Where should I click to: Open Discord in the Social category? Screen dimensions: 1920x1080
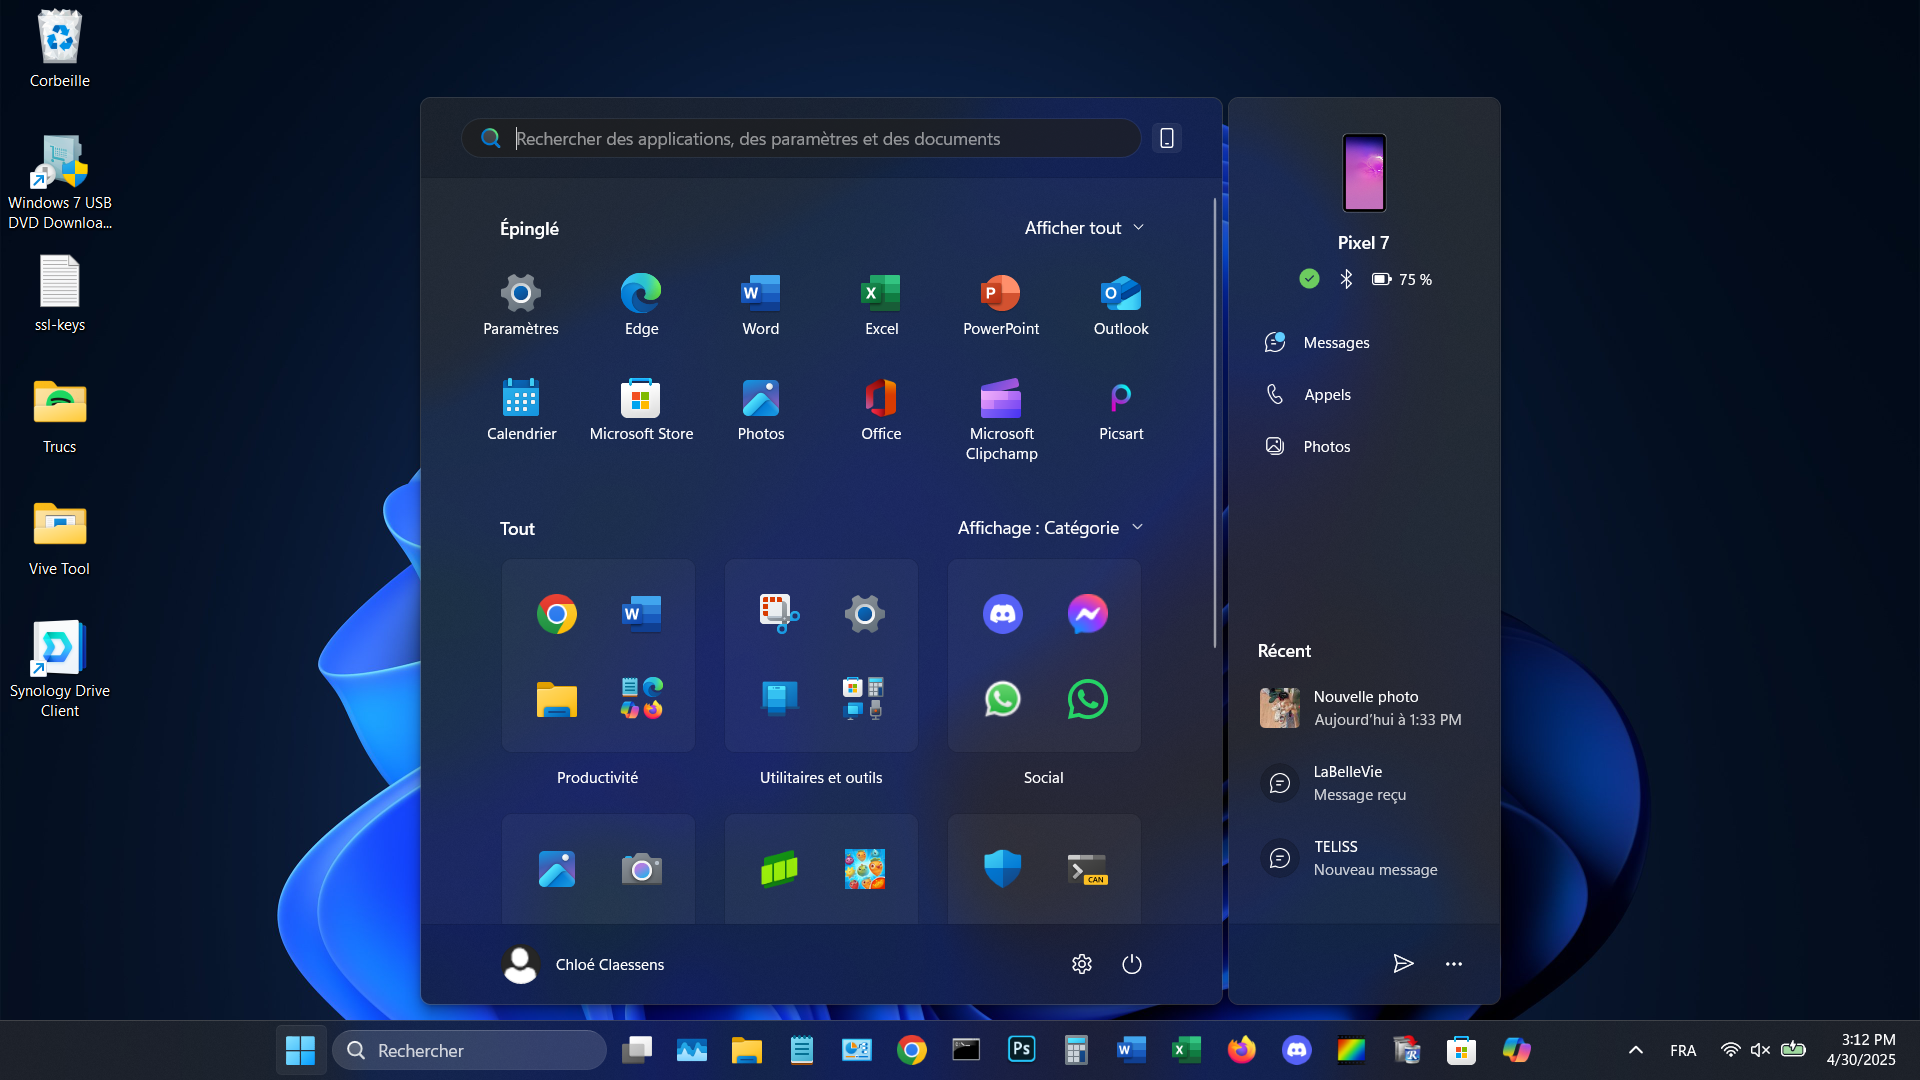click(1002, 614)
